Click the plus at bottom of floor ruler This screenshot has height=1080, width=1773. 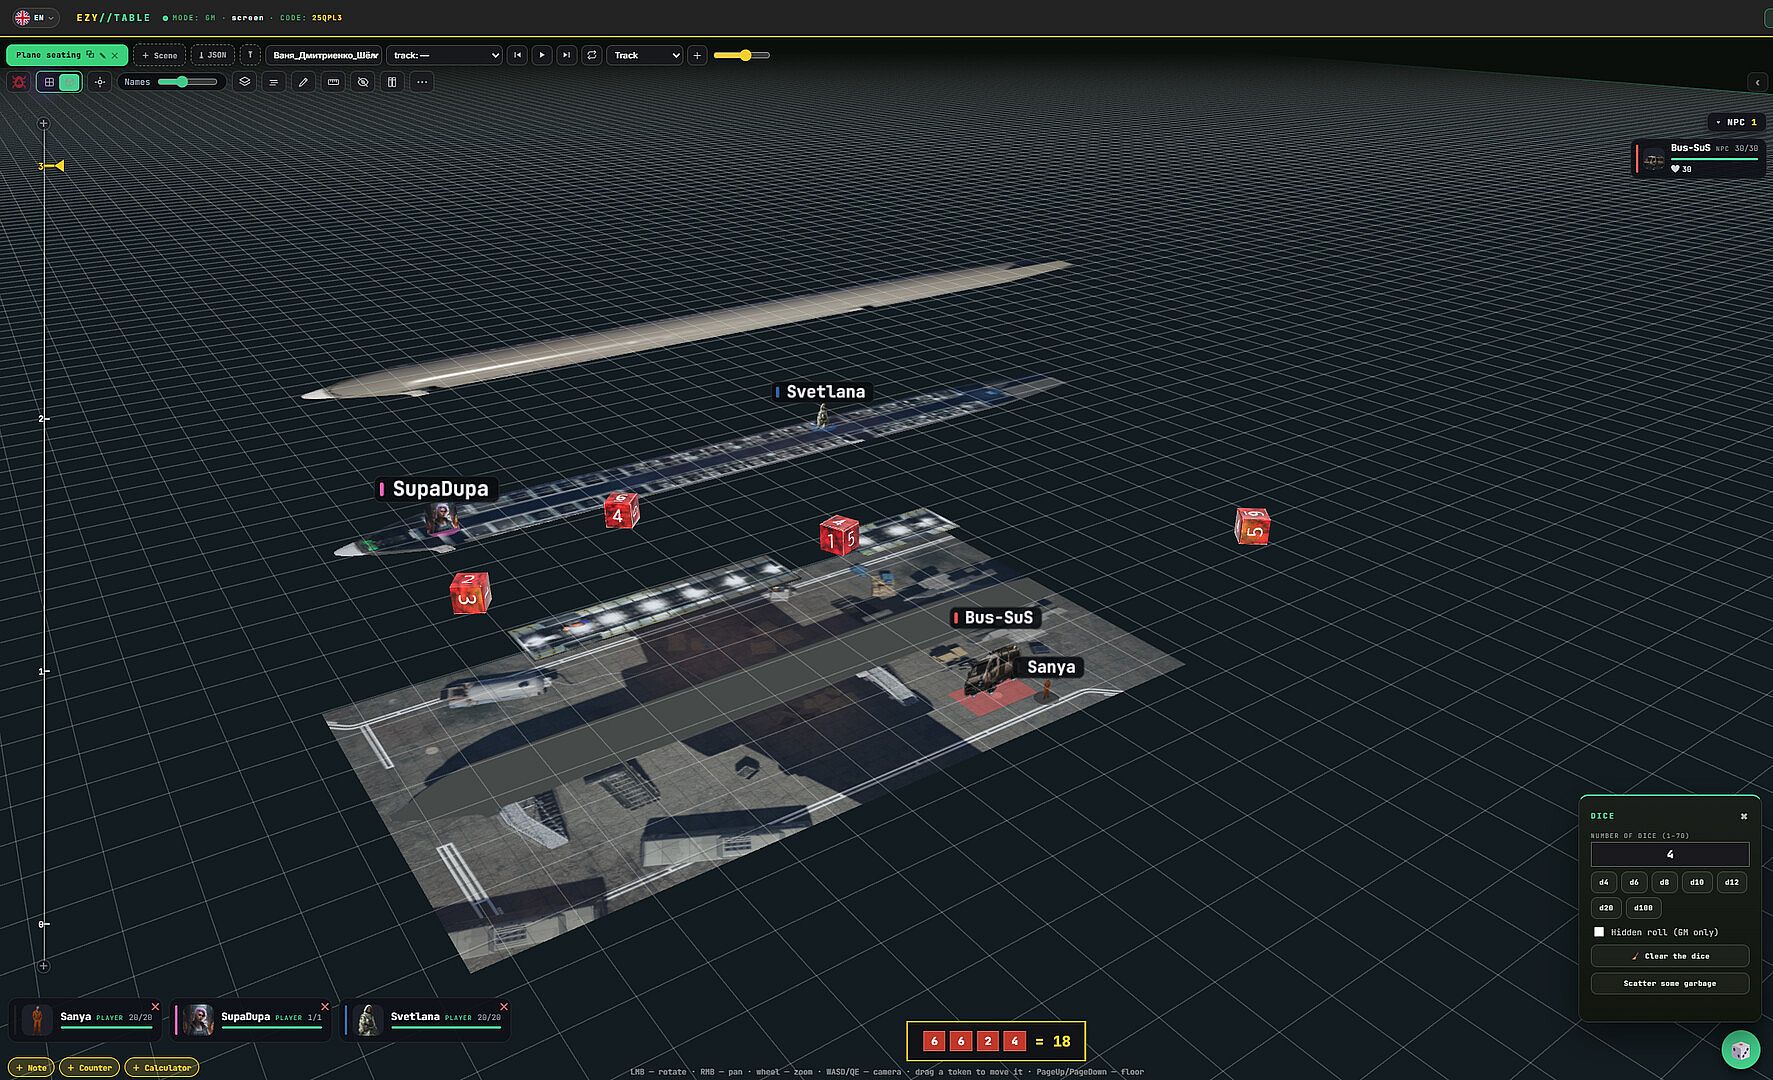(43, 966)
